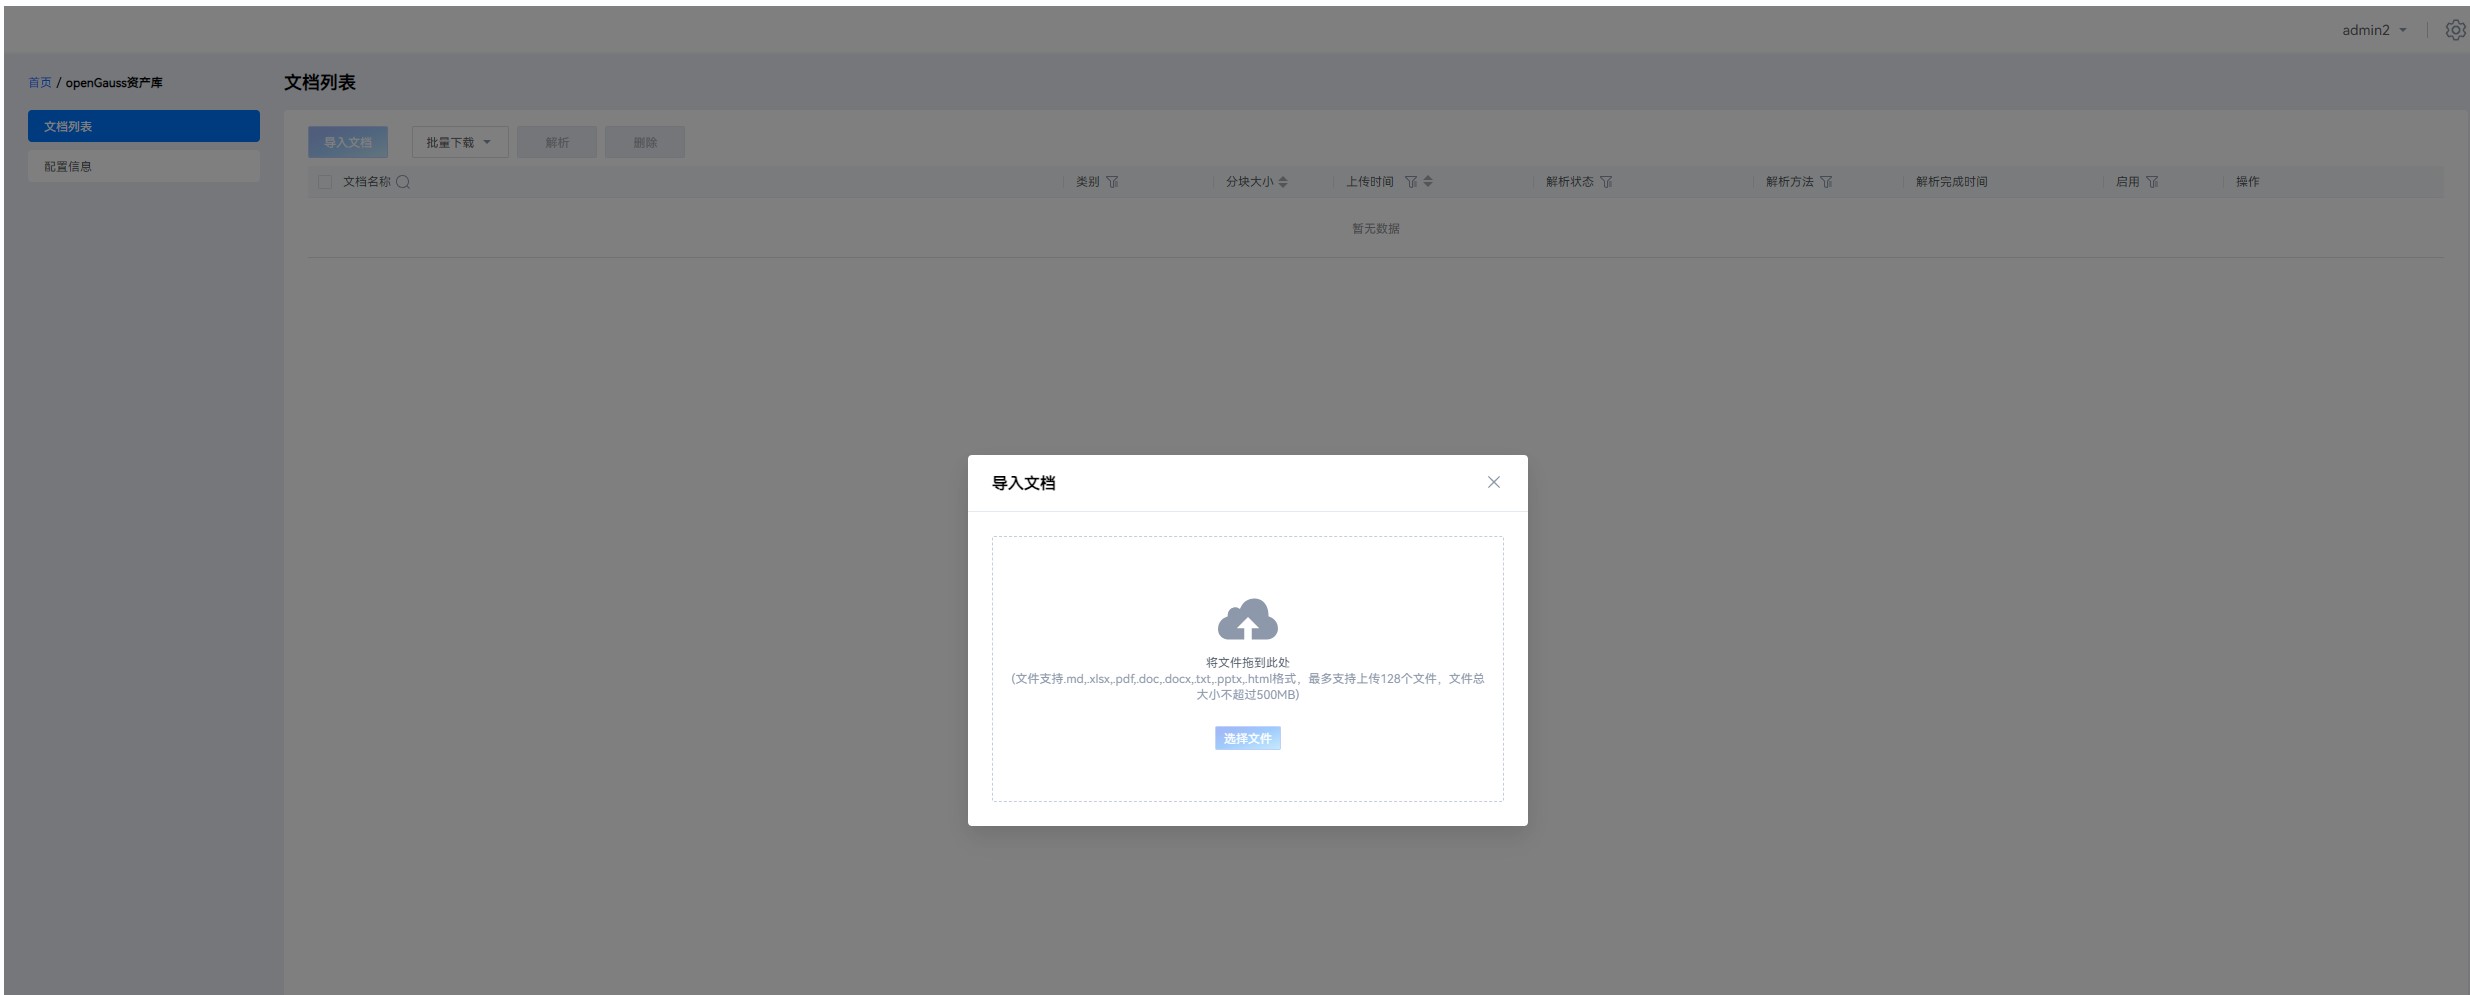Click the 导入文档 toolbar button
Viewport: 2470px width, 995px height.
click(348, 142)
